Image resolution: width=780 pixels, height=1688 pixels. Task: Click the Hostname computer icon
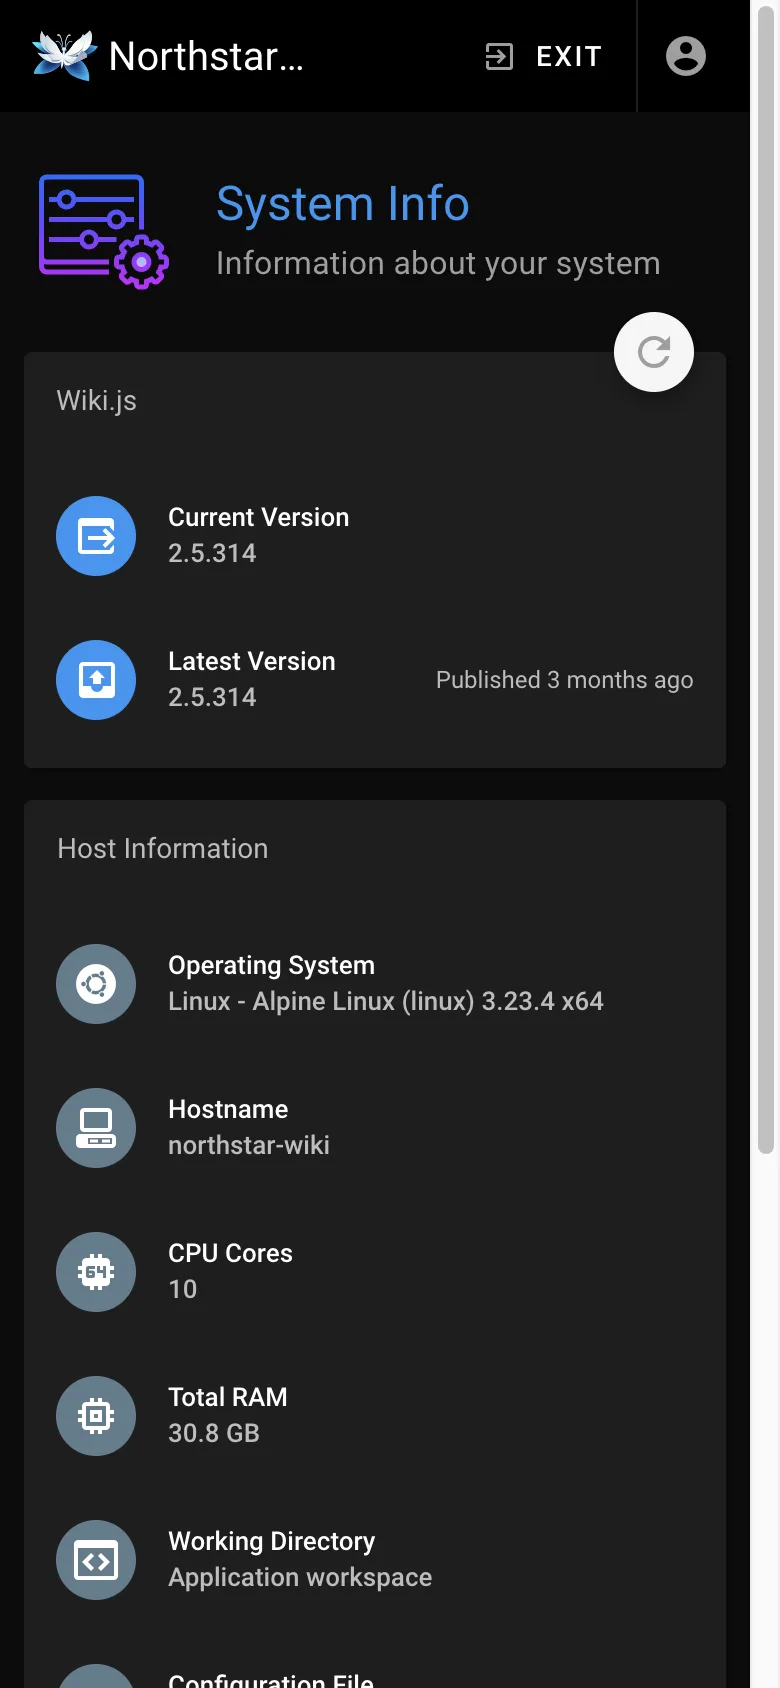(x=96, y=1128)
